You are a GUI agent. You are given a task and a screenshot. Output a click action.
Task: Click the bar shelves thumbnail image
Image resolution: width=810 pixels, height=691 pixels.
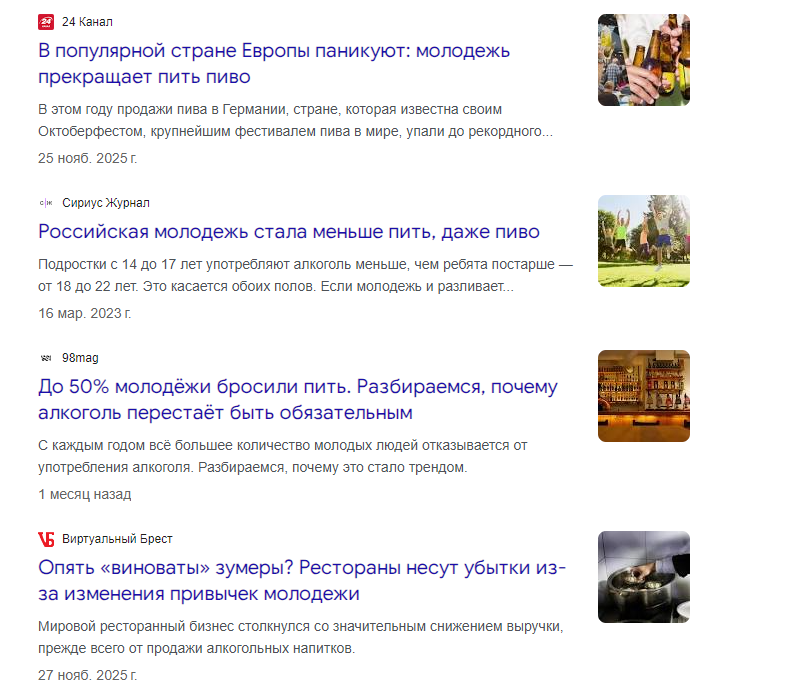(x=644, y=396)
